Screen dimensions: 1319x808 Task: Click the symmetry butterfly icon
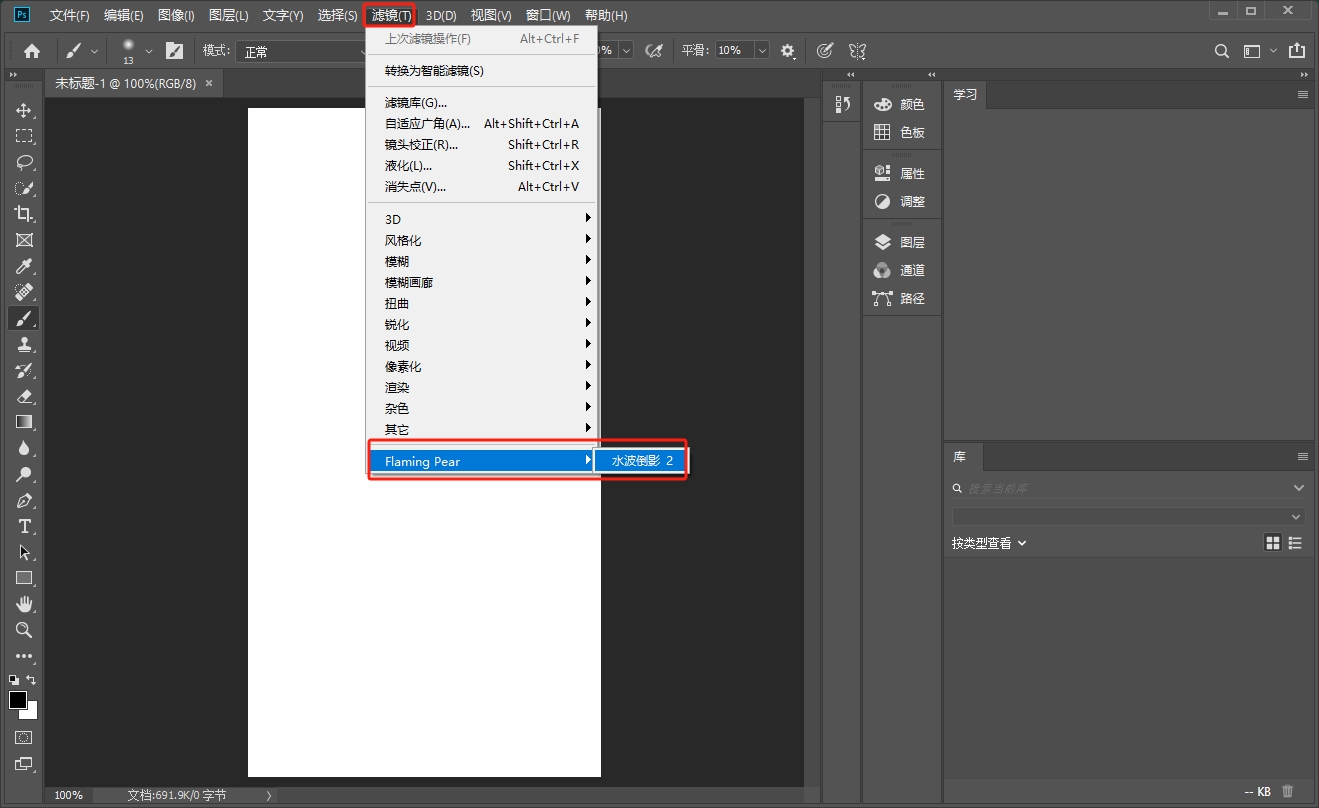(857, 50)
